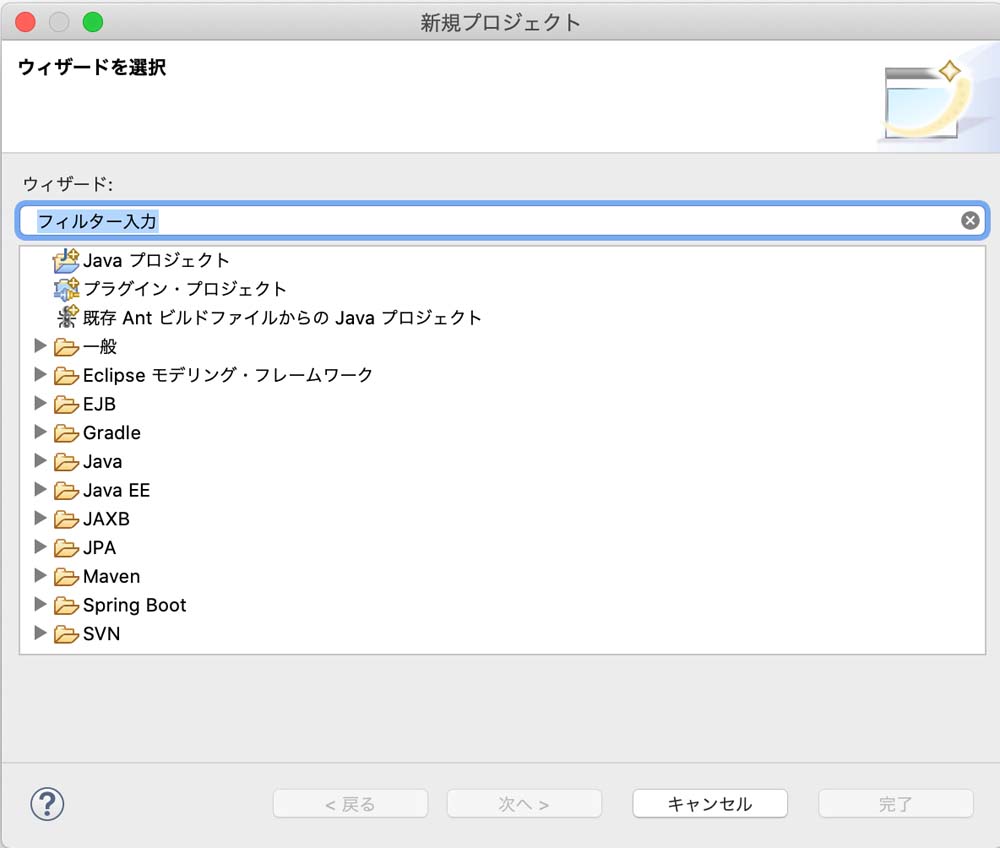This screenshot has height=848, width=1000.
Task: Click the プラグイン・プロジェクト wizard icon
Action: point(66,289)
